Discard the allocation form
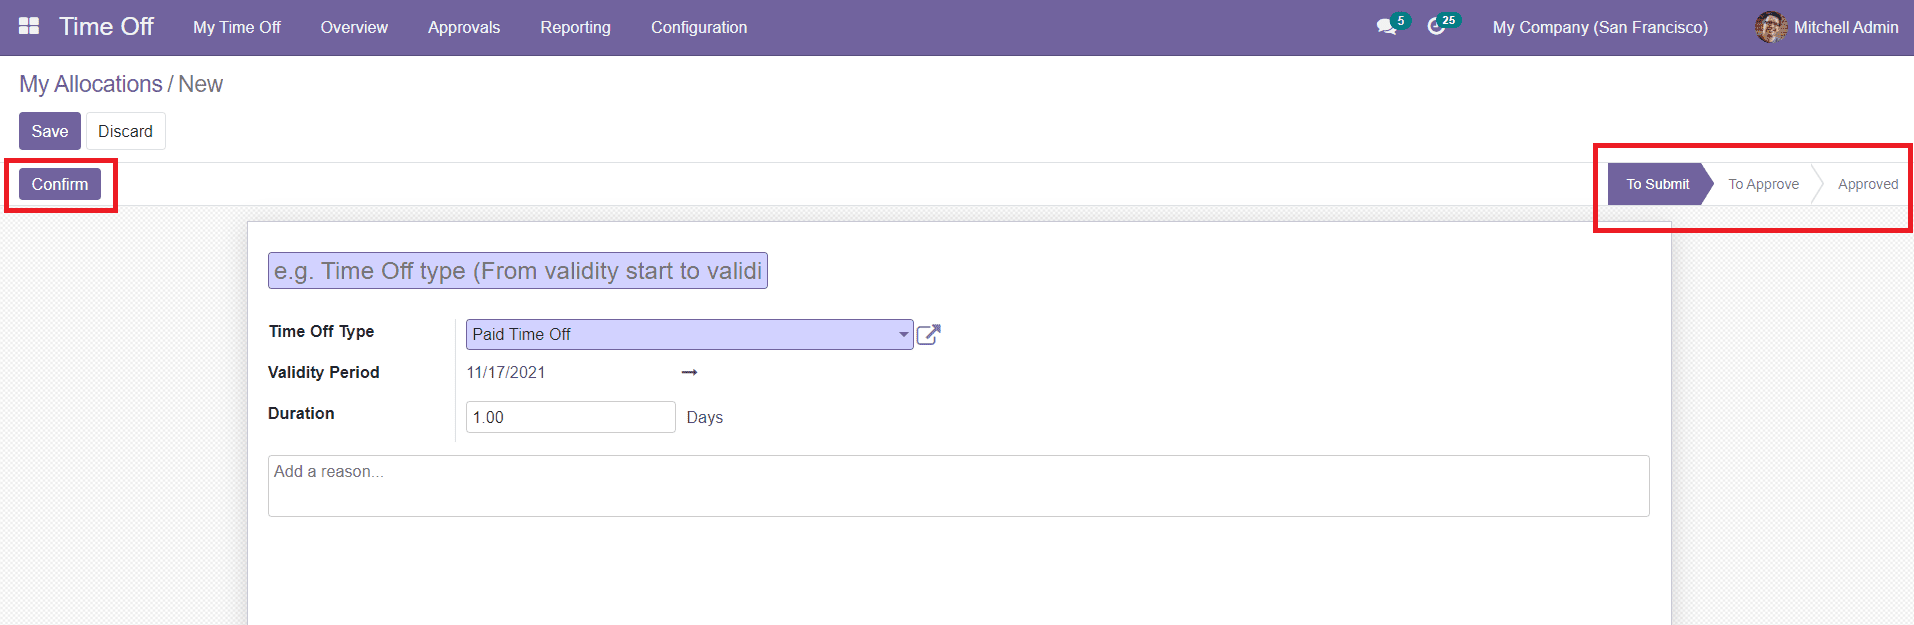The height and width of the screenshot is (625, 1914). (x=125, y=131)
